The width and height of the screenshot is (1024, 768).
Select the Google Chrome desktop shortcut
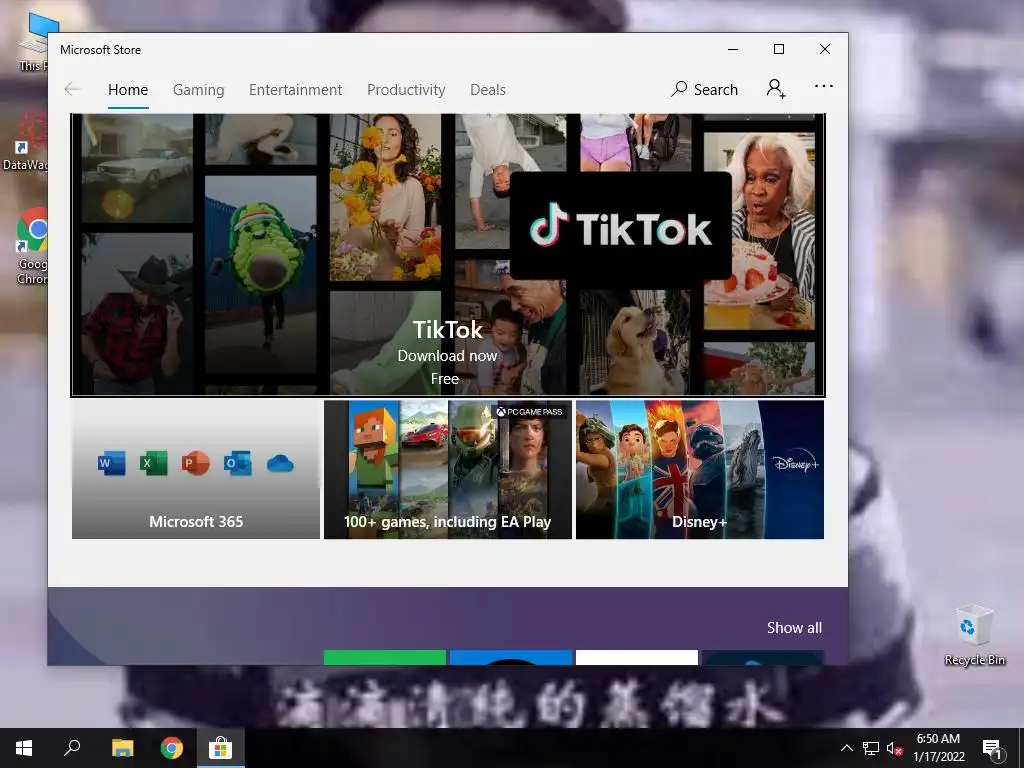[x=31, y=247]
